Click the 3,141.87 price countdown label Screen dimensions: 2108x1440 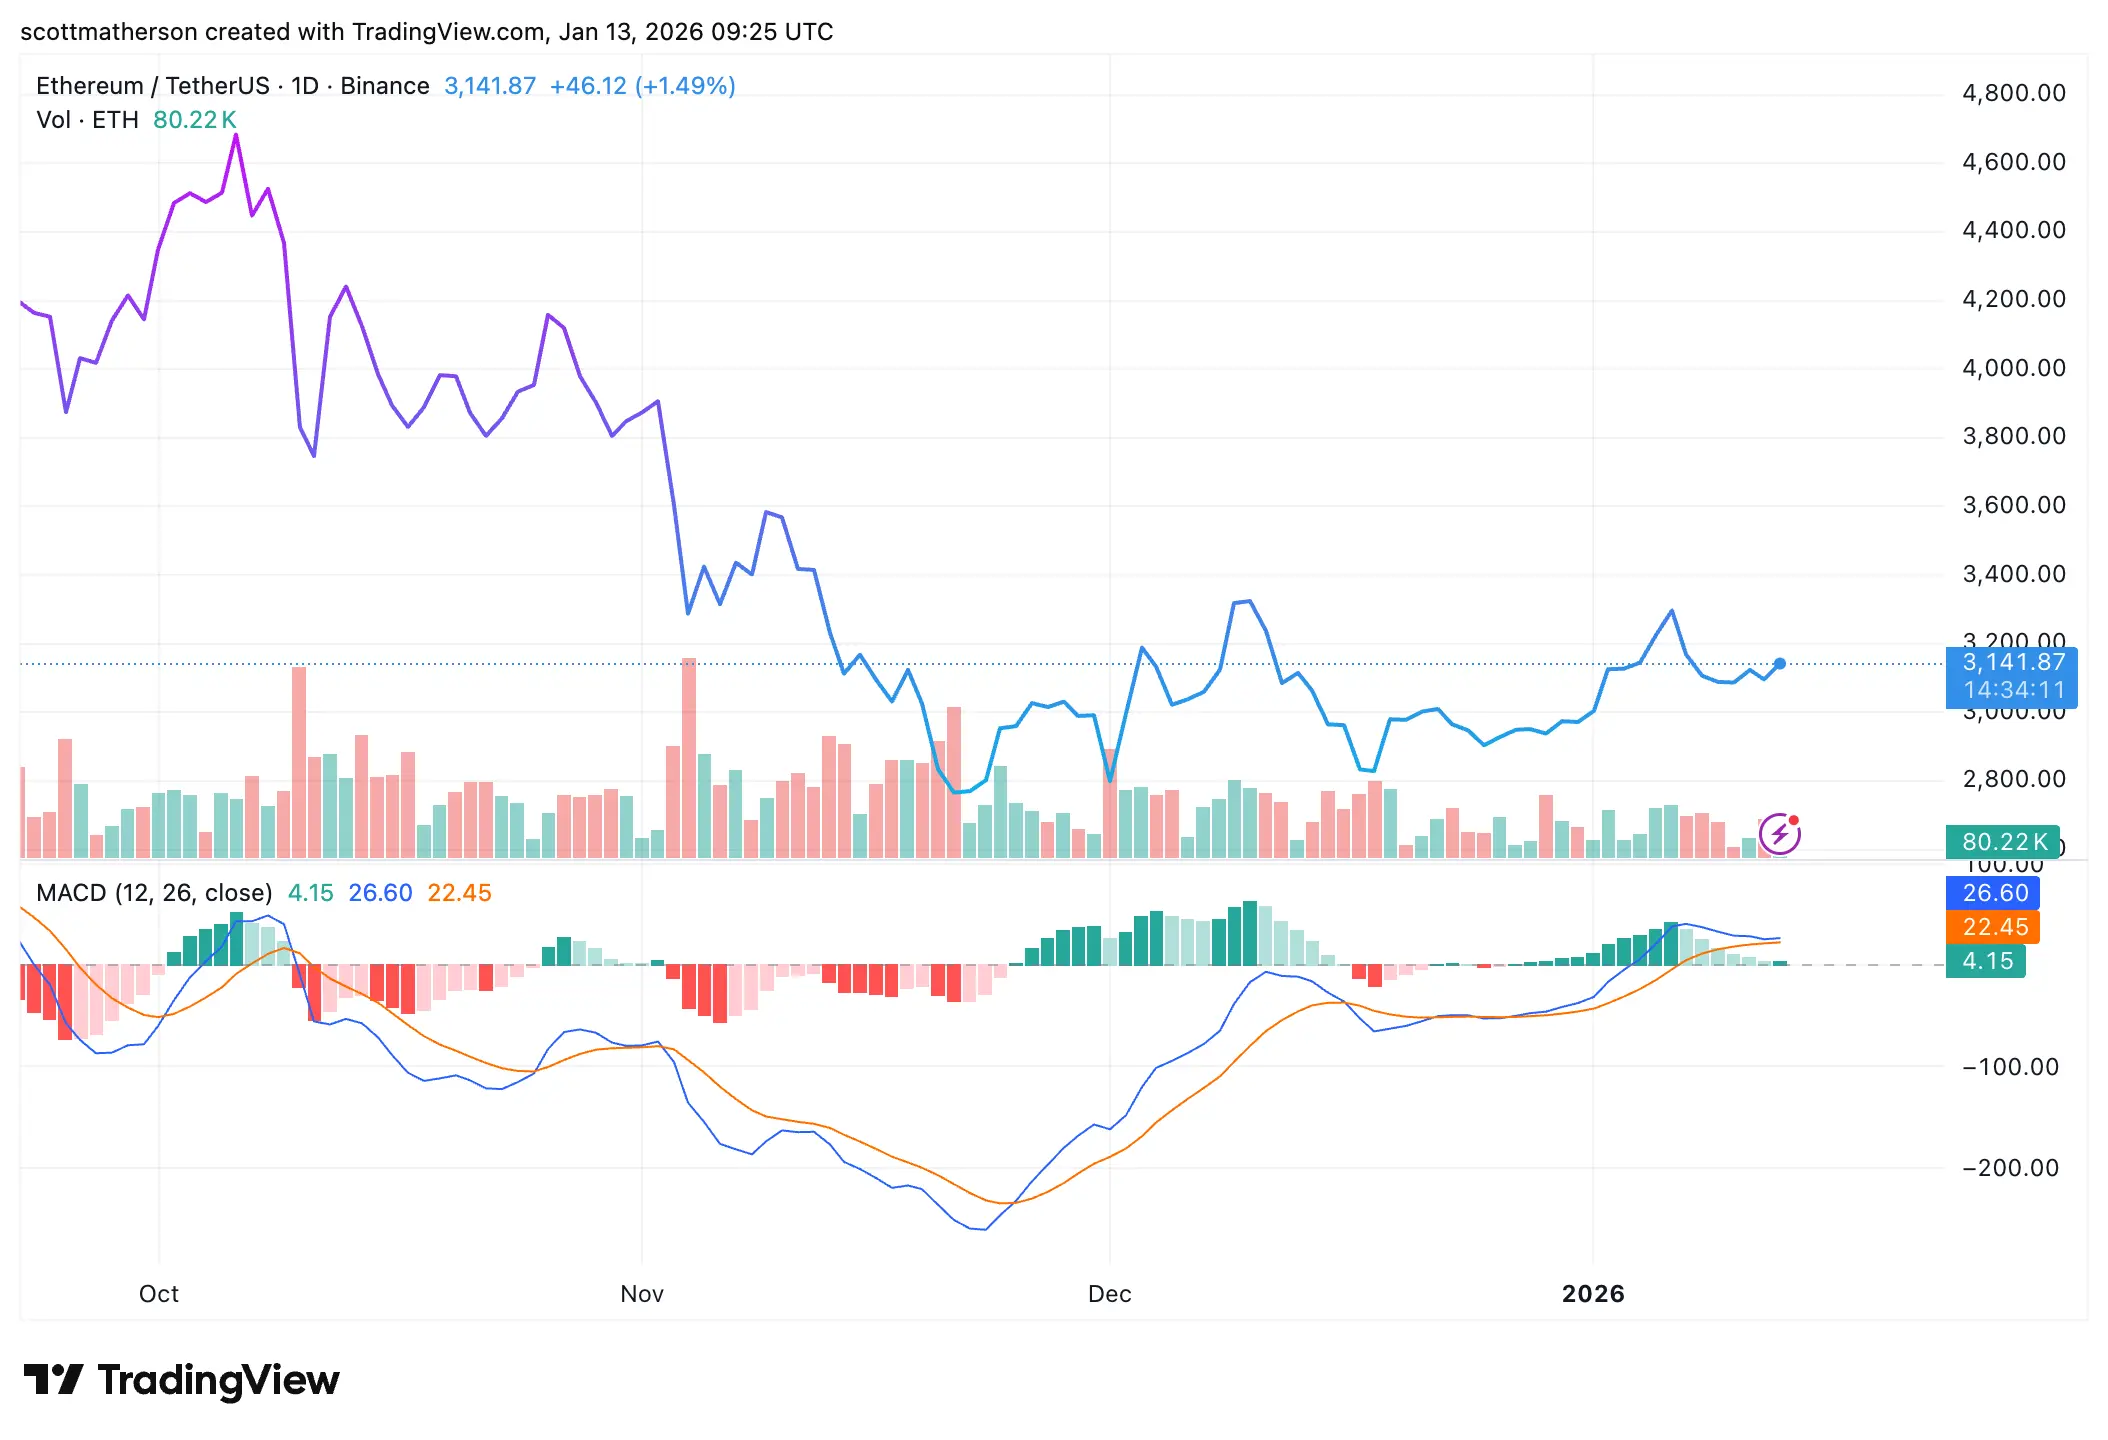pos(2012,676)
